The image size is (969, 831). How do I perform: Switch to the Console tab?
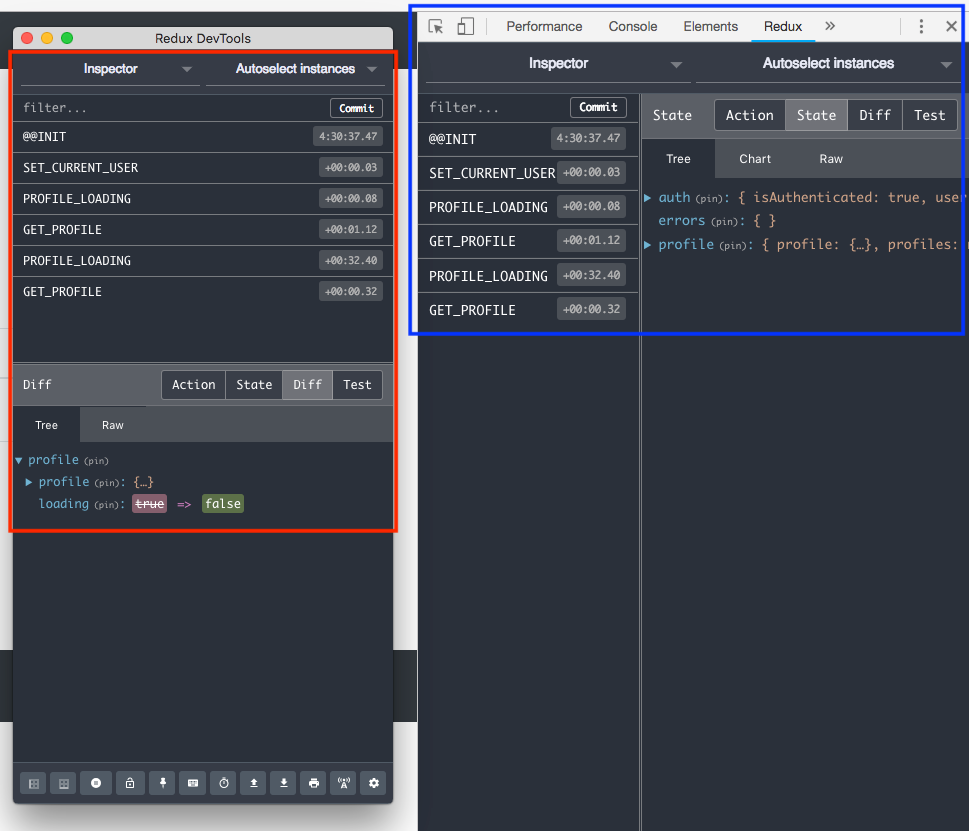pyautogui.click(x=633, y=27)
